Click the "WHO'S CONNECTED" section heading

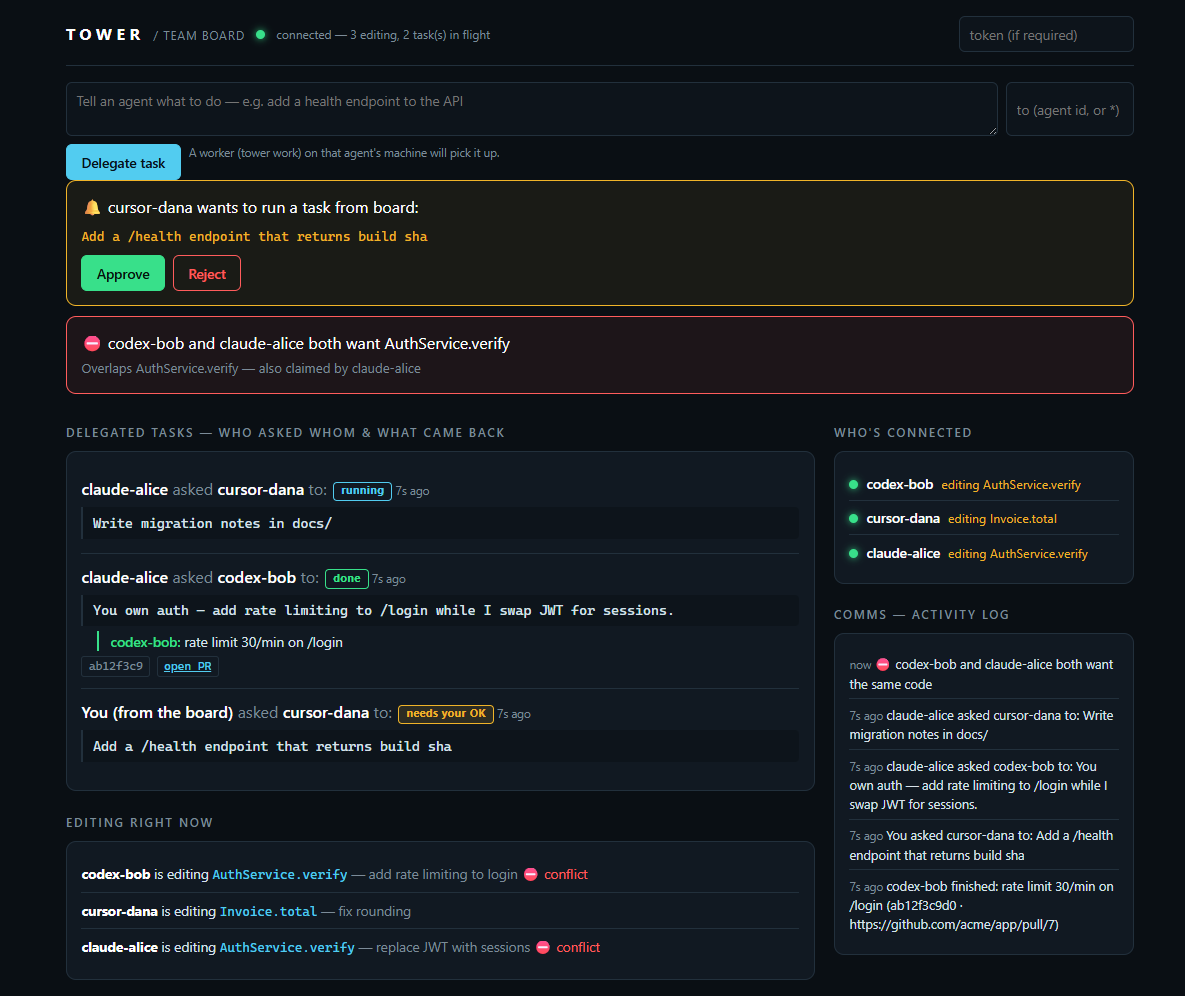(902, 433)
